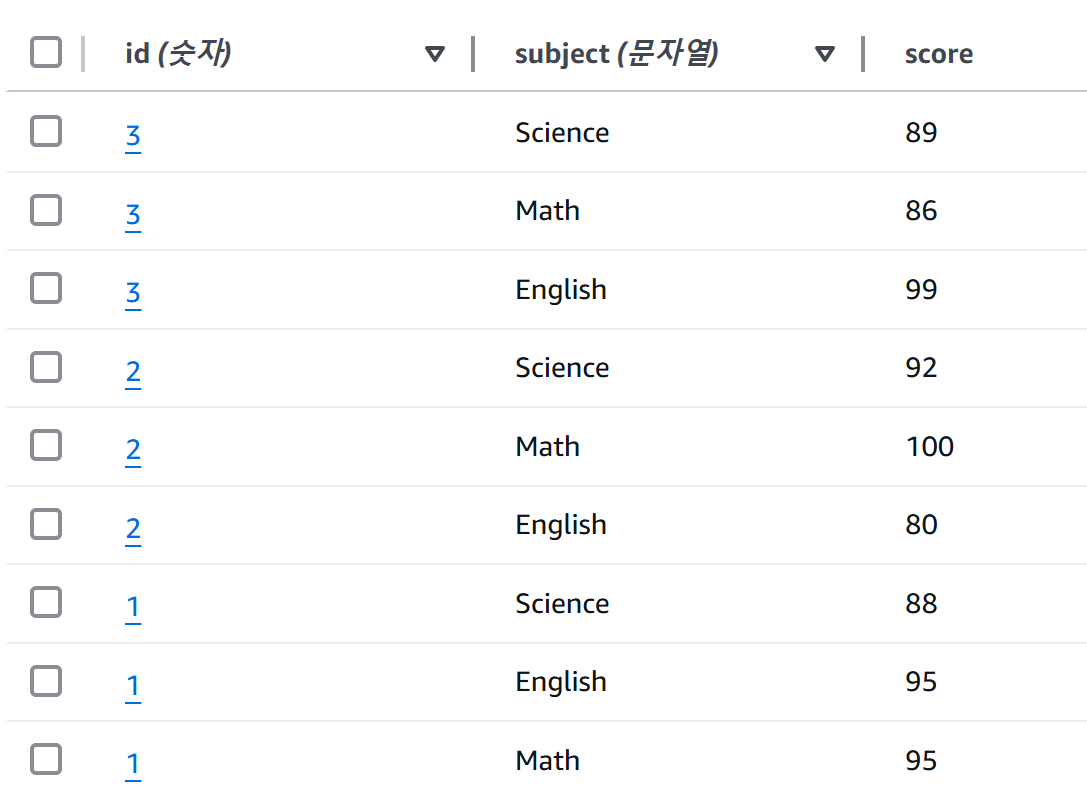This screenshot has width=1087, height=792.
Task: Click the column divider between id and subject
Action: coord(473,54)
